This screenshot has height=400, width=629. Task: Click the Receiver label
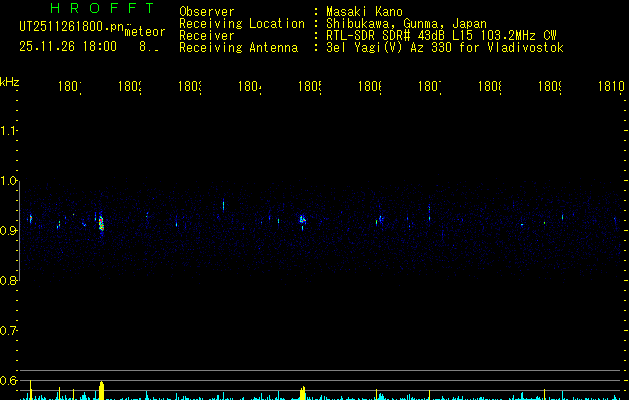[207, 36]
